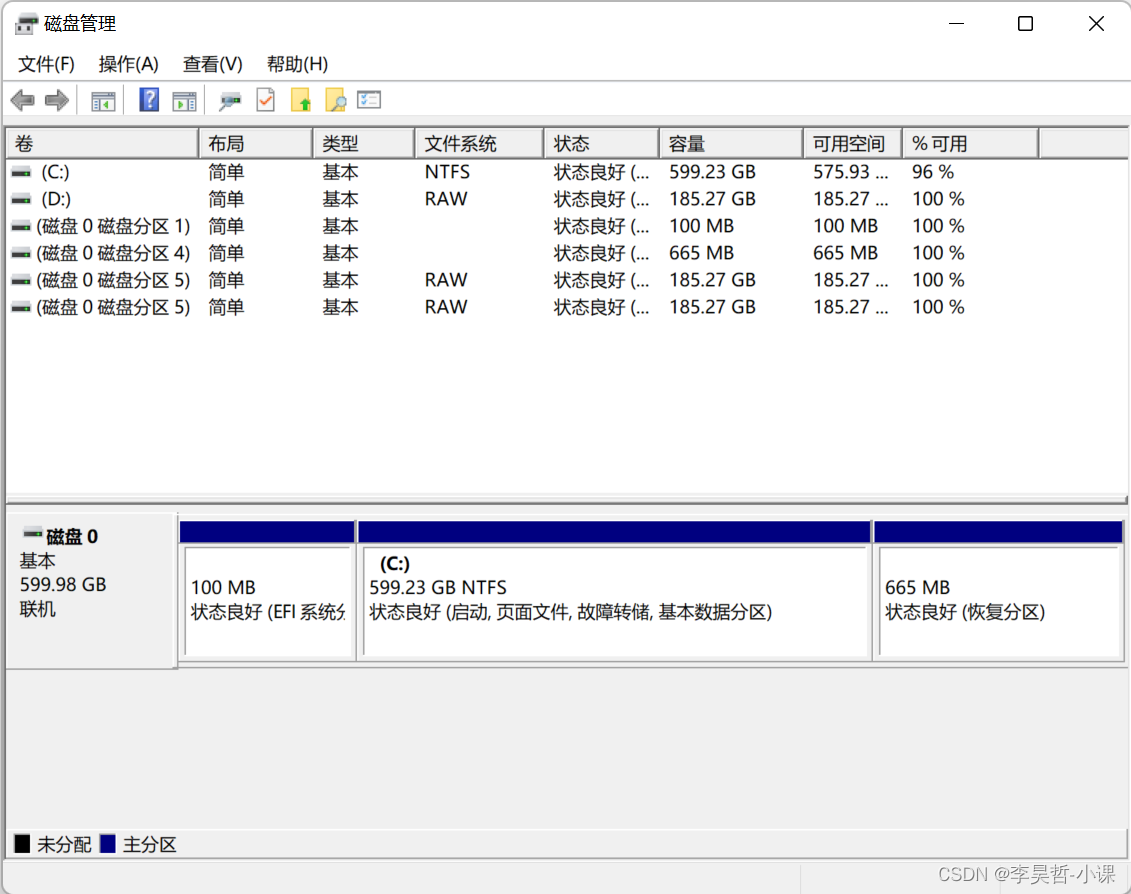
Task: Toggle the Show/Hide Action Pane icon
Action: [185, 101]
